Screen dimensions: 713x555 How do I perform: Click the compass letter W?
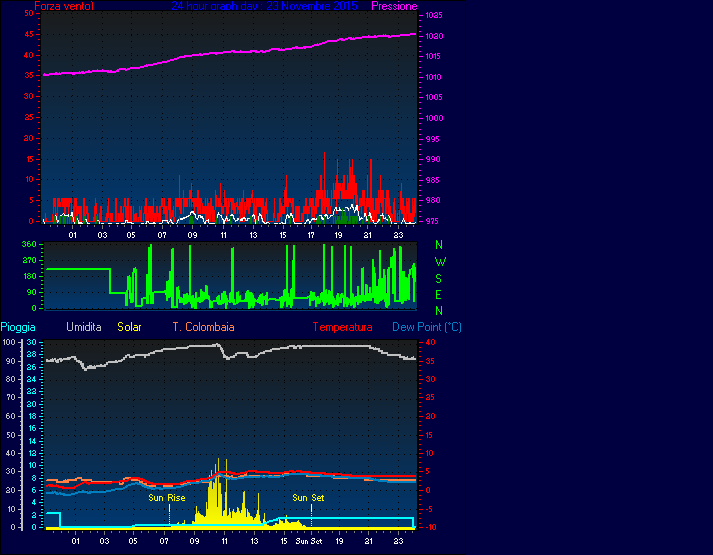click(x=440, y=262)
